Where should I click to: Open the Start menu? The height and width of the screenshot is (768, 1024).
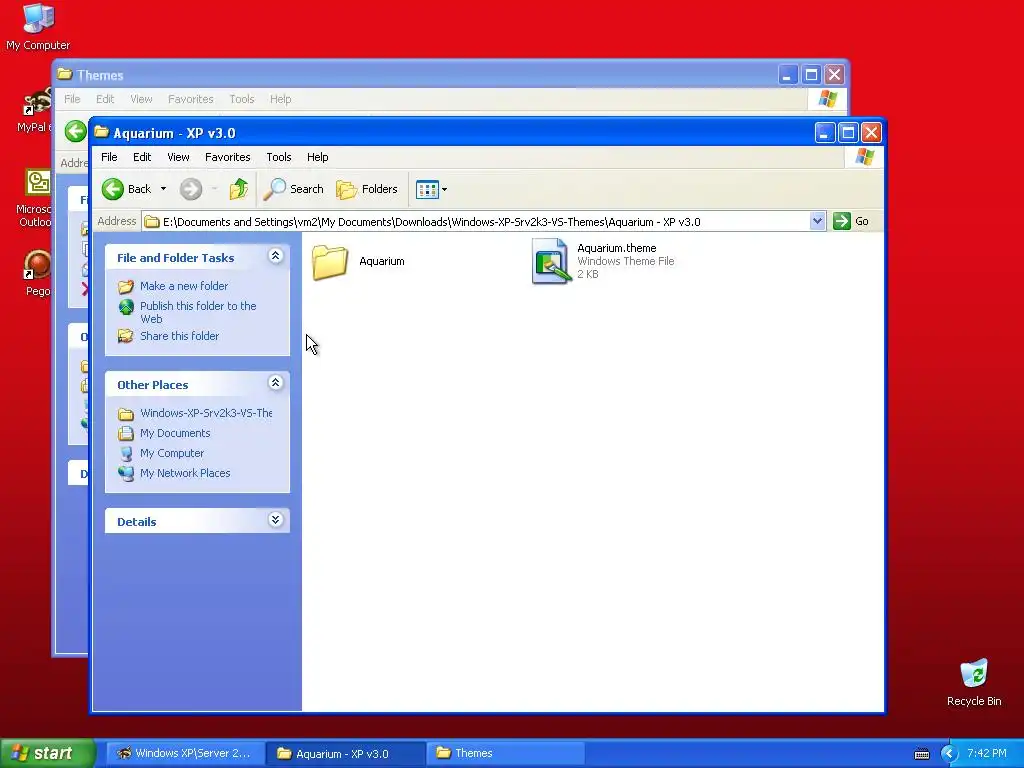[48, 754]
